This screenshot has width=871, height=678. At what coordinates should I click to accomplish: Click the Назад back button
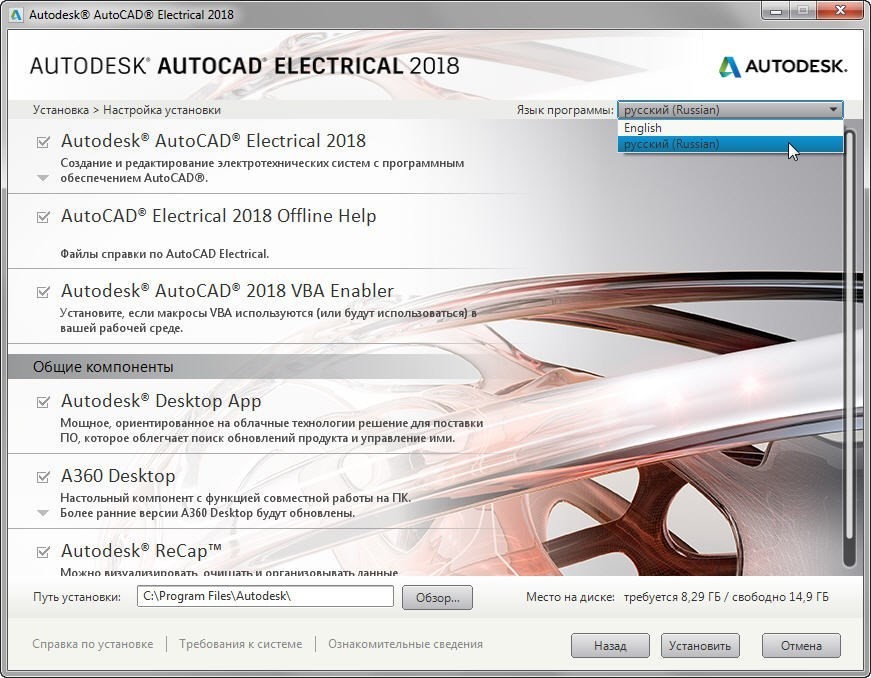(x=610, y=646)
